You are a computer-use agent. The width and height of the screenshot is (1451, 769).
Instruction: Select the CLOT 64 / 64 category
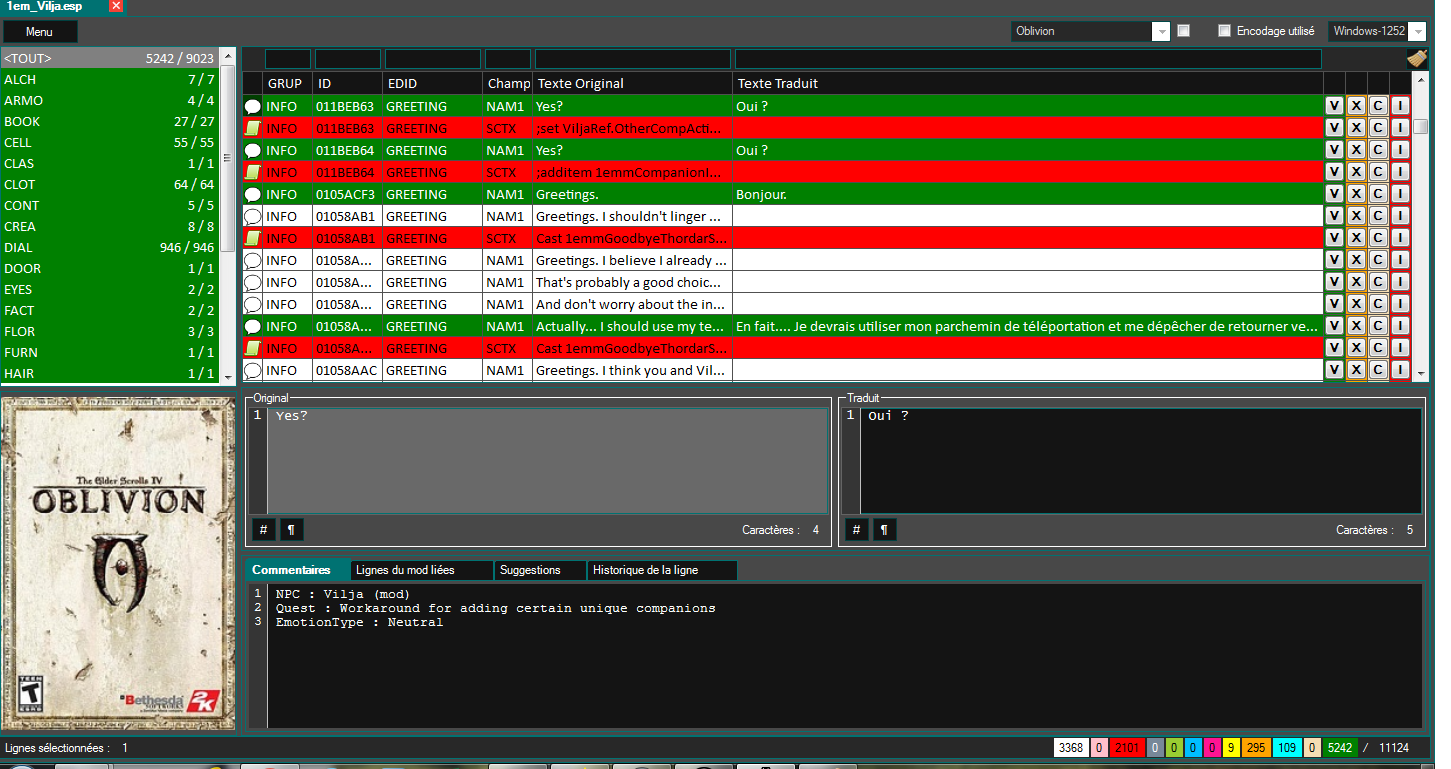(109, 184)
